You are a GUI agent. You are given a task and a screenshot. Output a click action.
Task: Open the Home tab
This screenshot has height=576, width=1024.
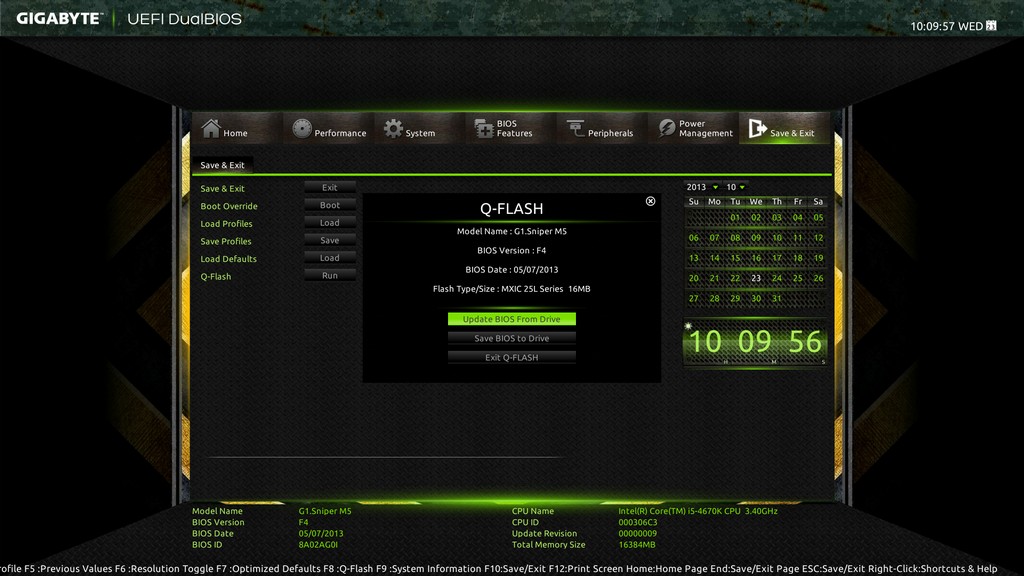(x=237, y=128)
